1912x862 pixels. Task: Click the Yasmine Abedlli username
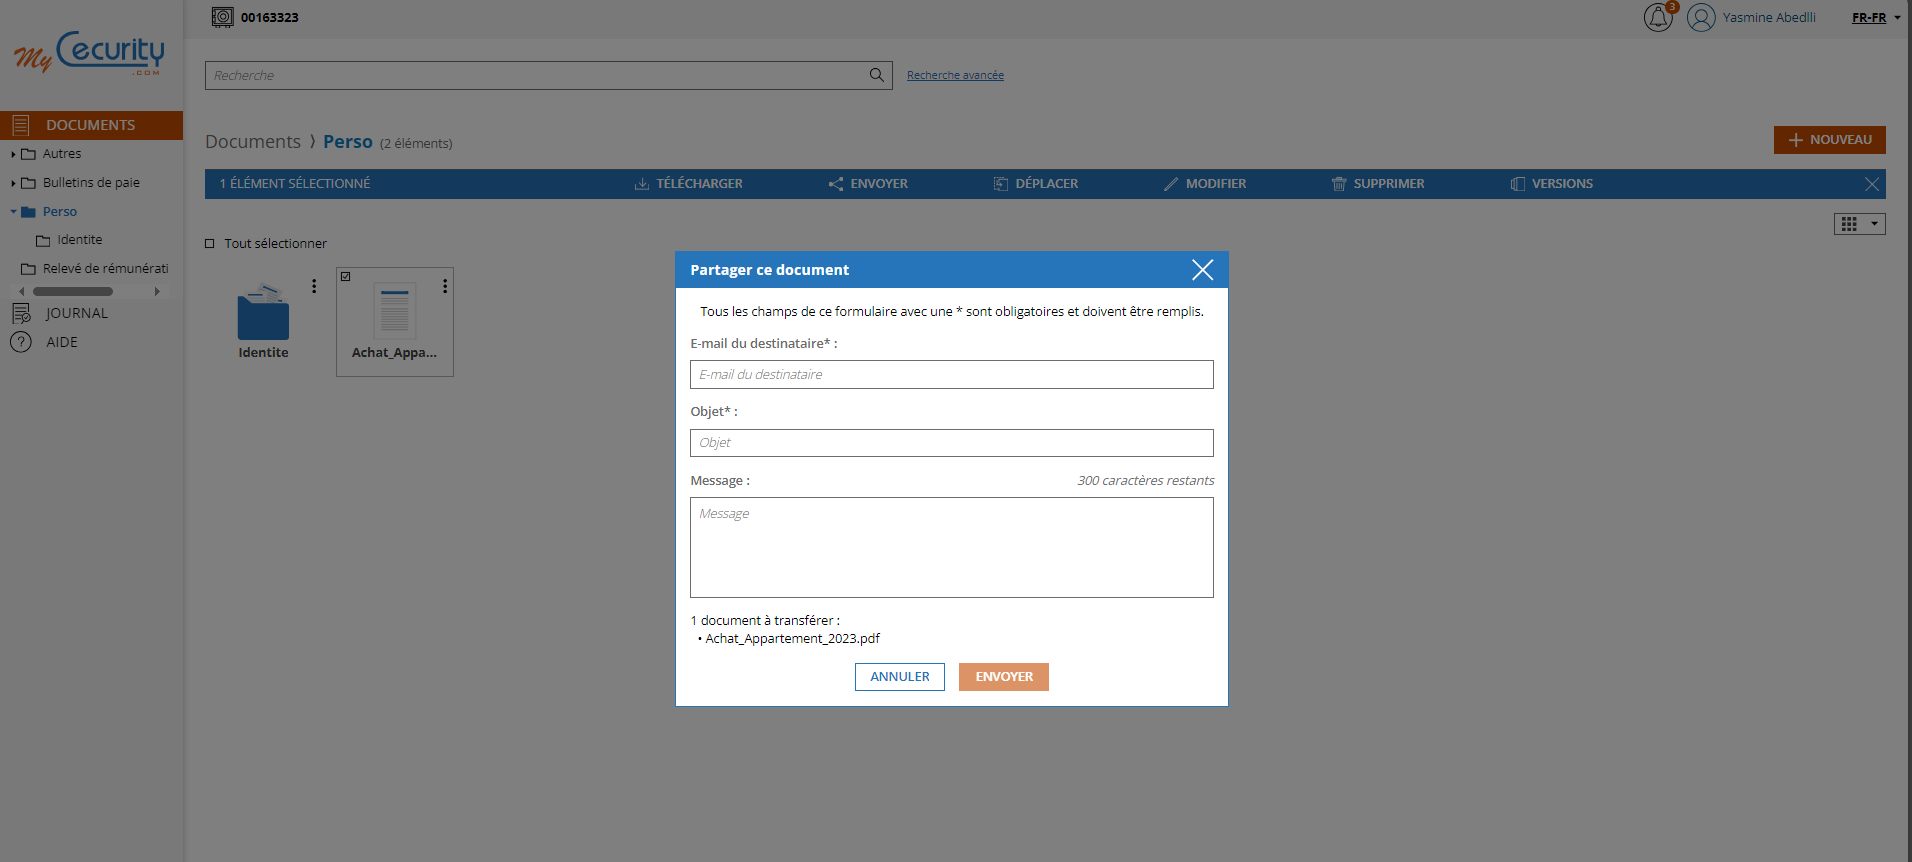tap(1769, 18)
